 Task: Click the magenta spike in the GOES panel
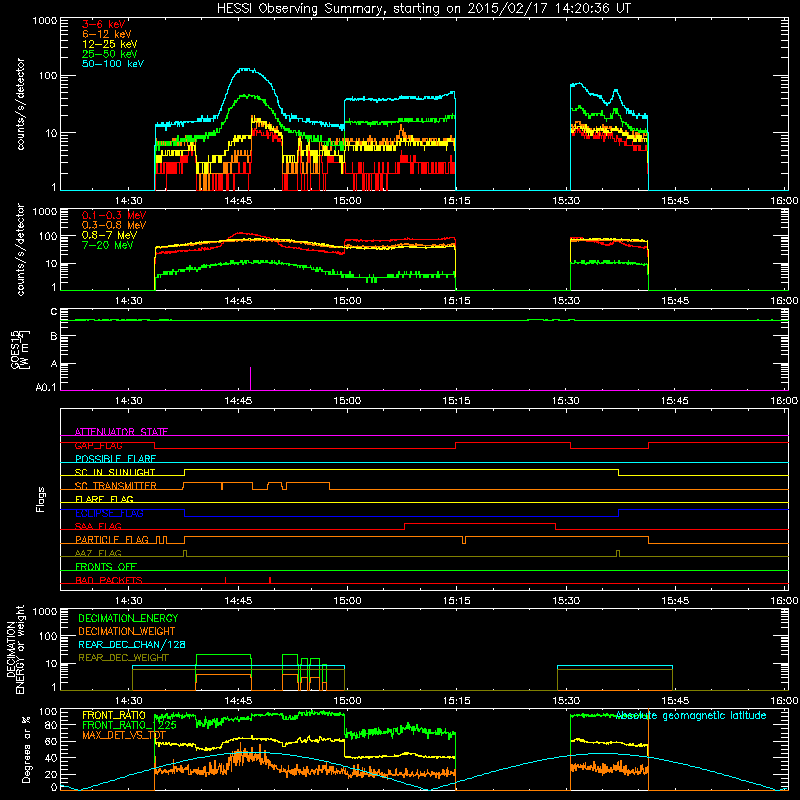coord(250,378)
